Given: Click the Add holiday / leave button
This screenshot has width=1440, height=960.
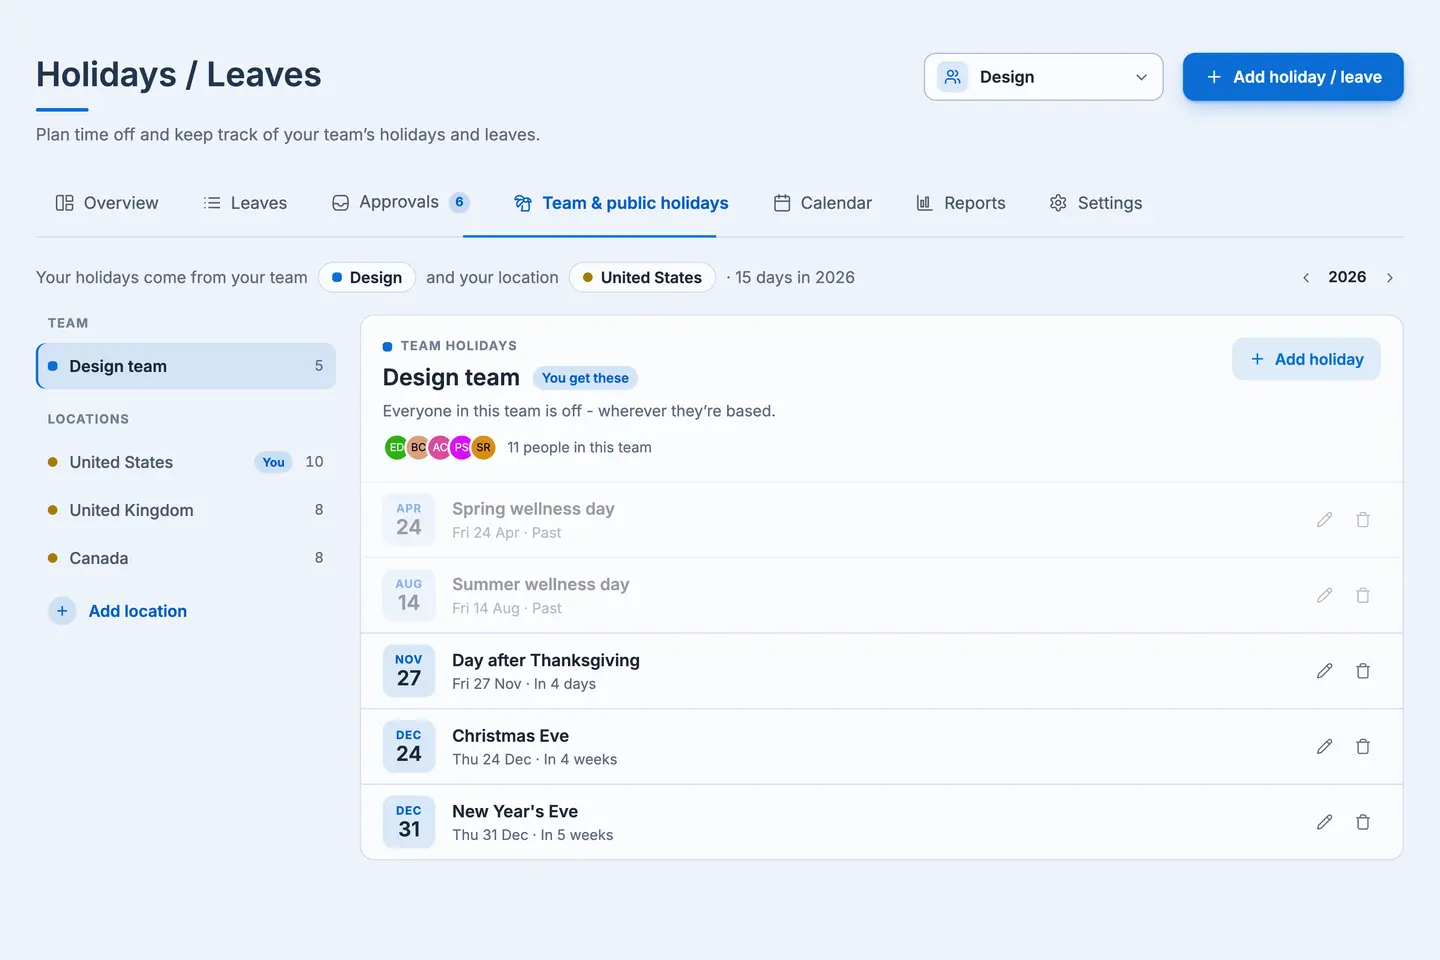Looking at the screenshot, I should [x=1293, y=77].
